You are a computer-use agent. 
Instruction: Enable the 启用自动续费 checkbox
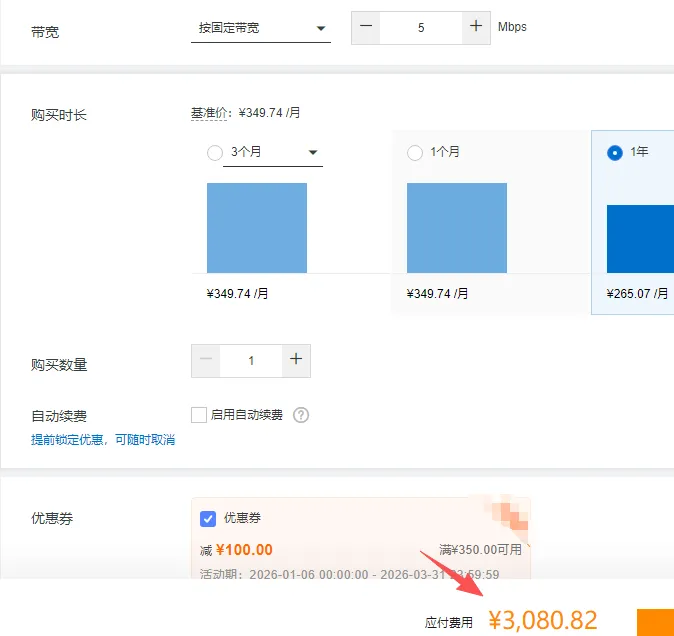pyautogui.click(x=199, y=415)
